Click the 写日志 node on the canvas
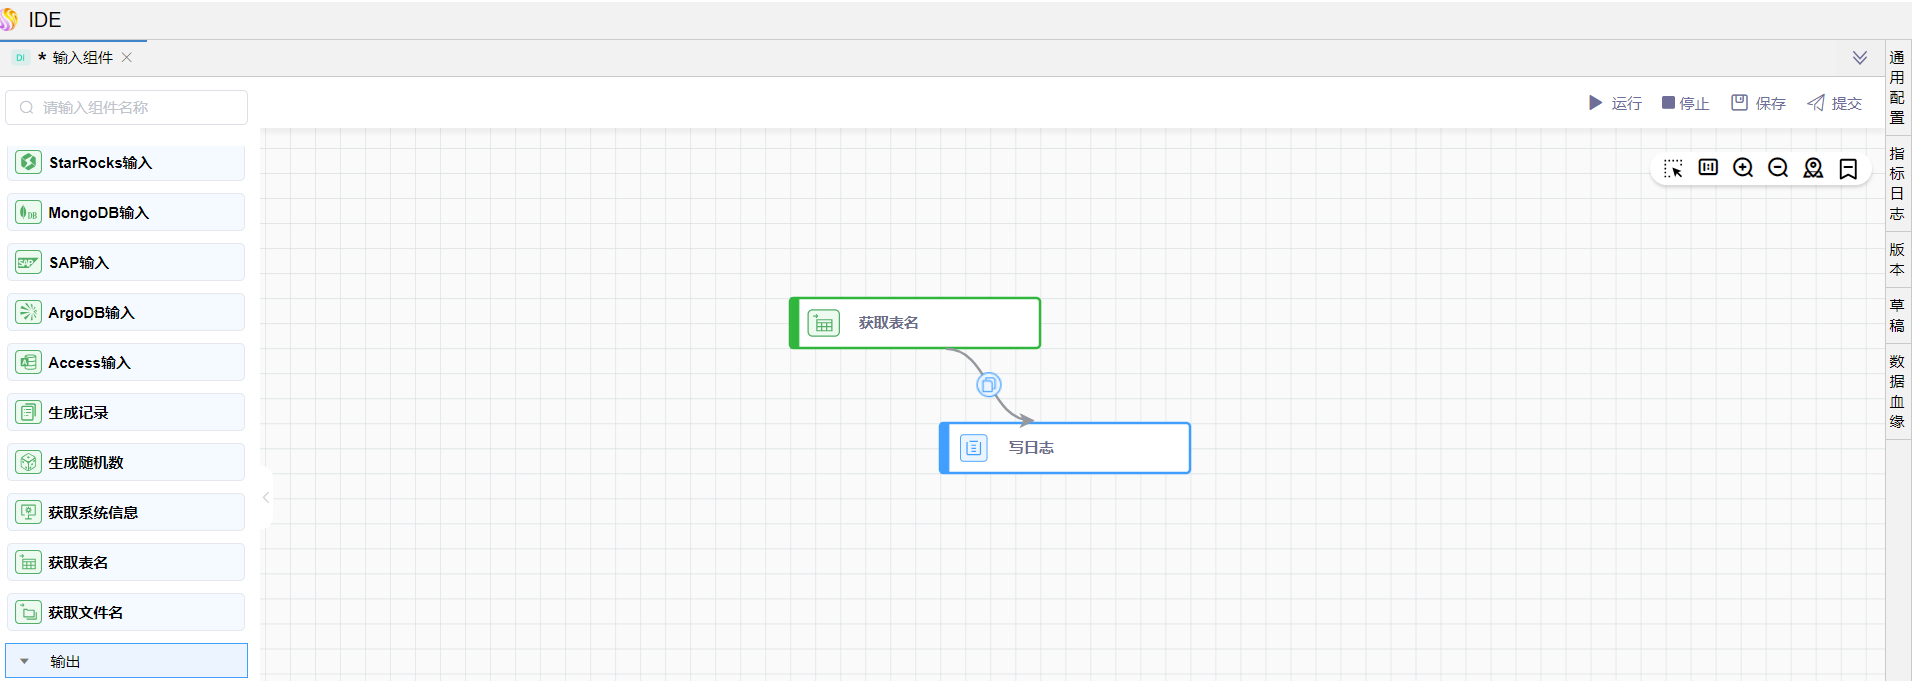This screenshot has width=1912, height=681. click(1065, 448)
